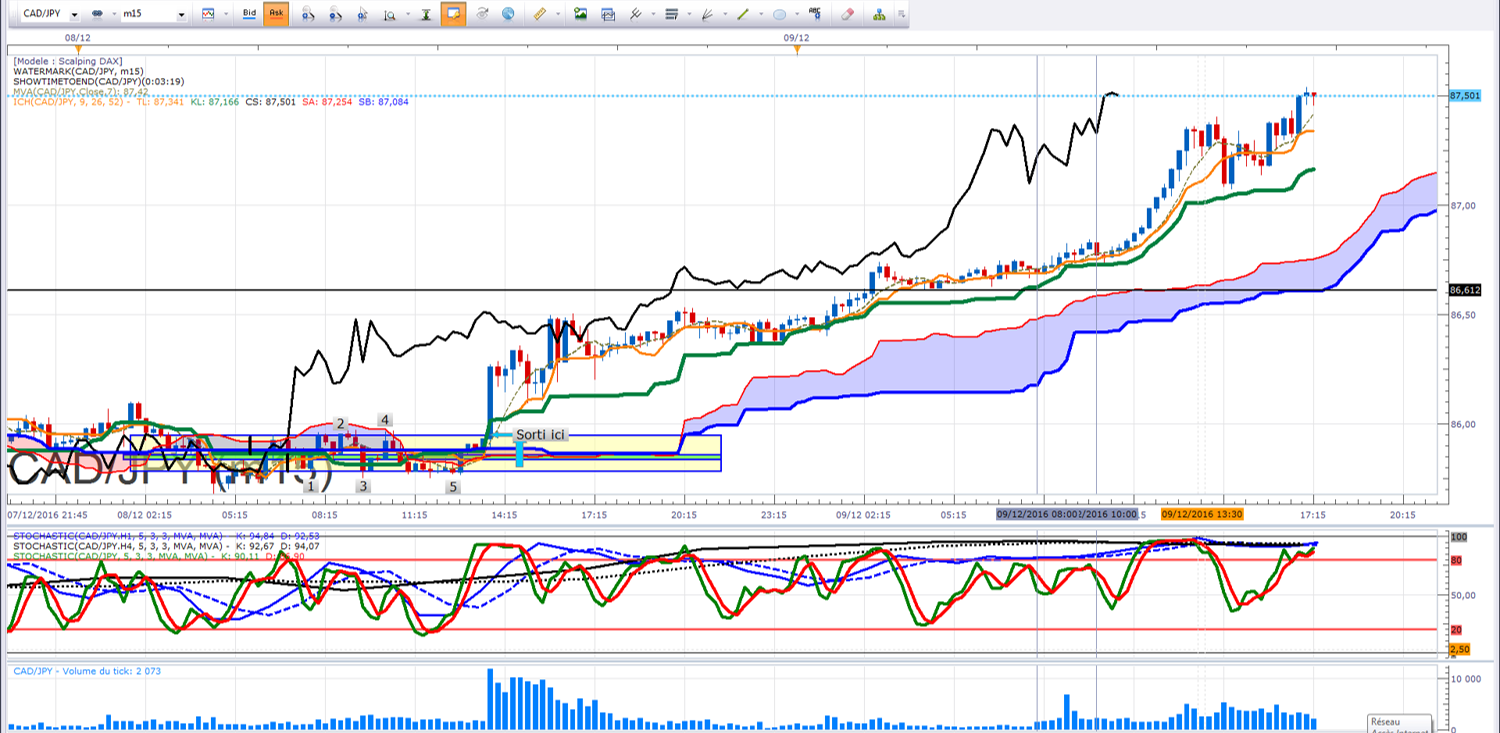The width and height of the screenshot is (1500, 733).
Task: Click the orange 09/12/2016 13:30 time marker
Action: (1201, 514)
